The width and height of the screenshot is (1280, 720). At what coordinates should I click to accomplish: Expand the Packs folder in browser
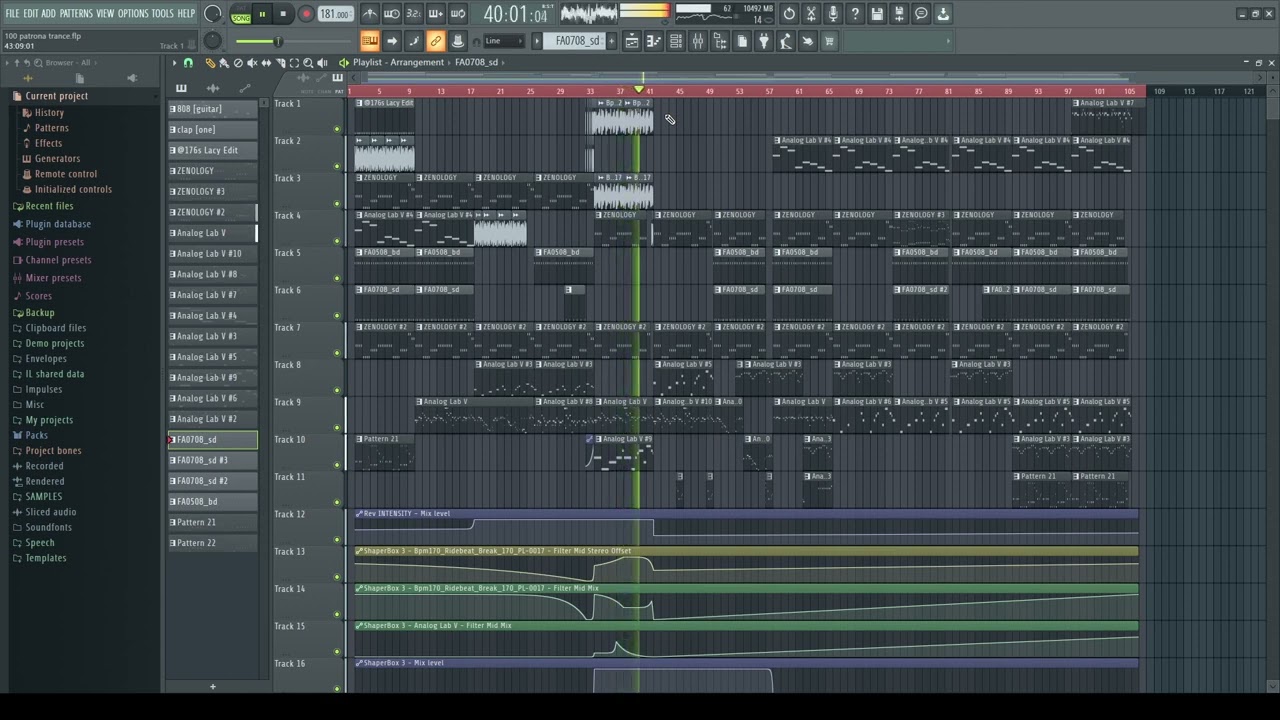coord(36,435)
